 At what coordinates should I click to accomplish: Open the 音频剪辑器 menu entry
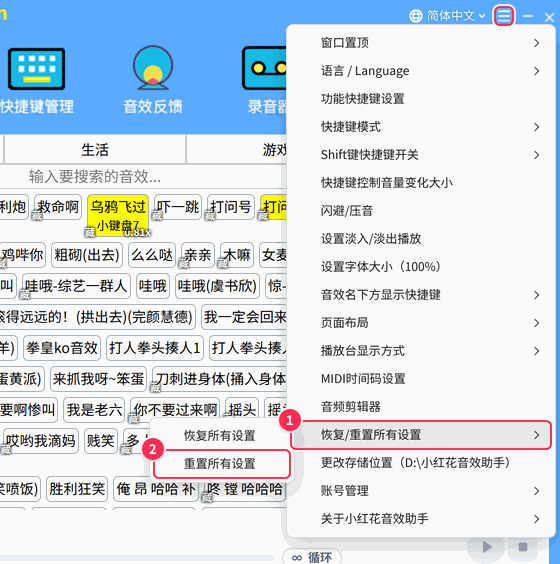coord(421,407)
